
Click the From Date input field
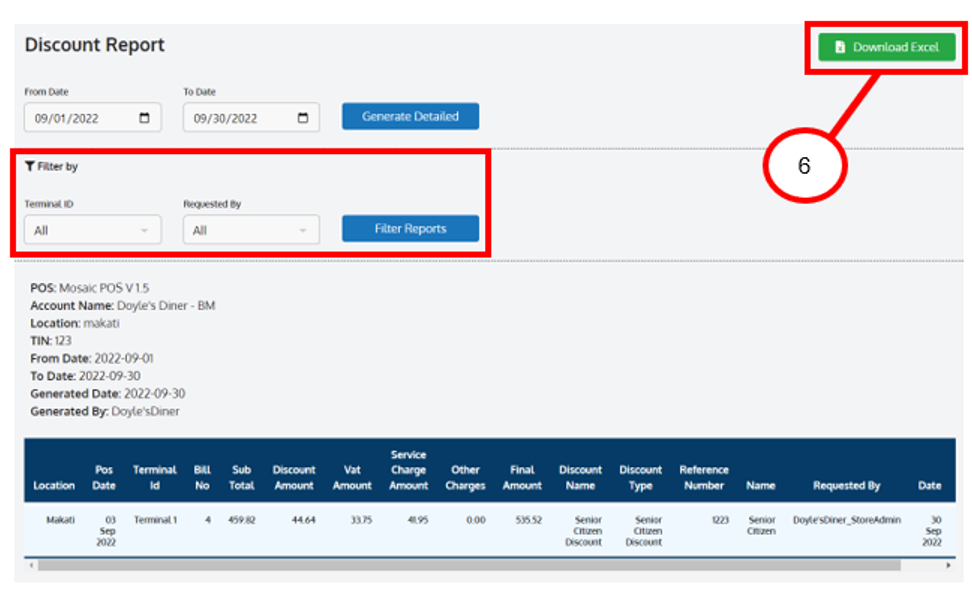80,118
